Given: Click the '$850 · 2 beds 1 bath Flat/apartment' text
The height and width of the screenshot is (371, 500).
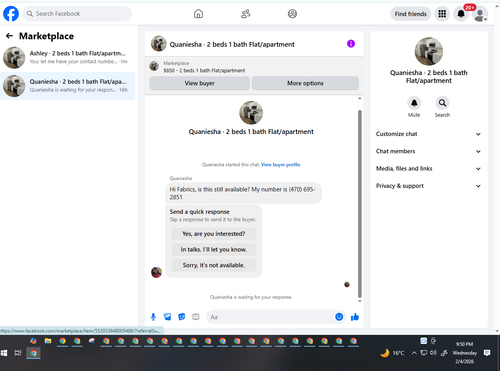Looking at the screenshot, I should pos(204,71).
